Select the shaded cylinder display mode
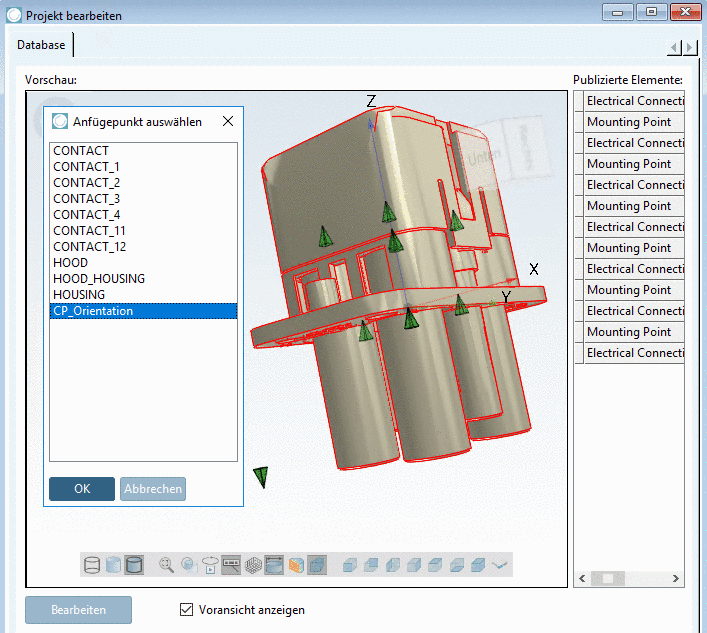 tap(134, 565)
